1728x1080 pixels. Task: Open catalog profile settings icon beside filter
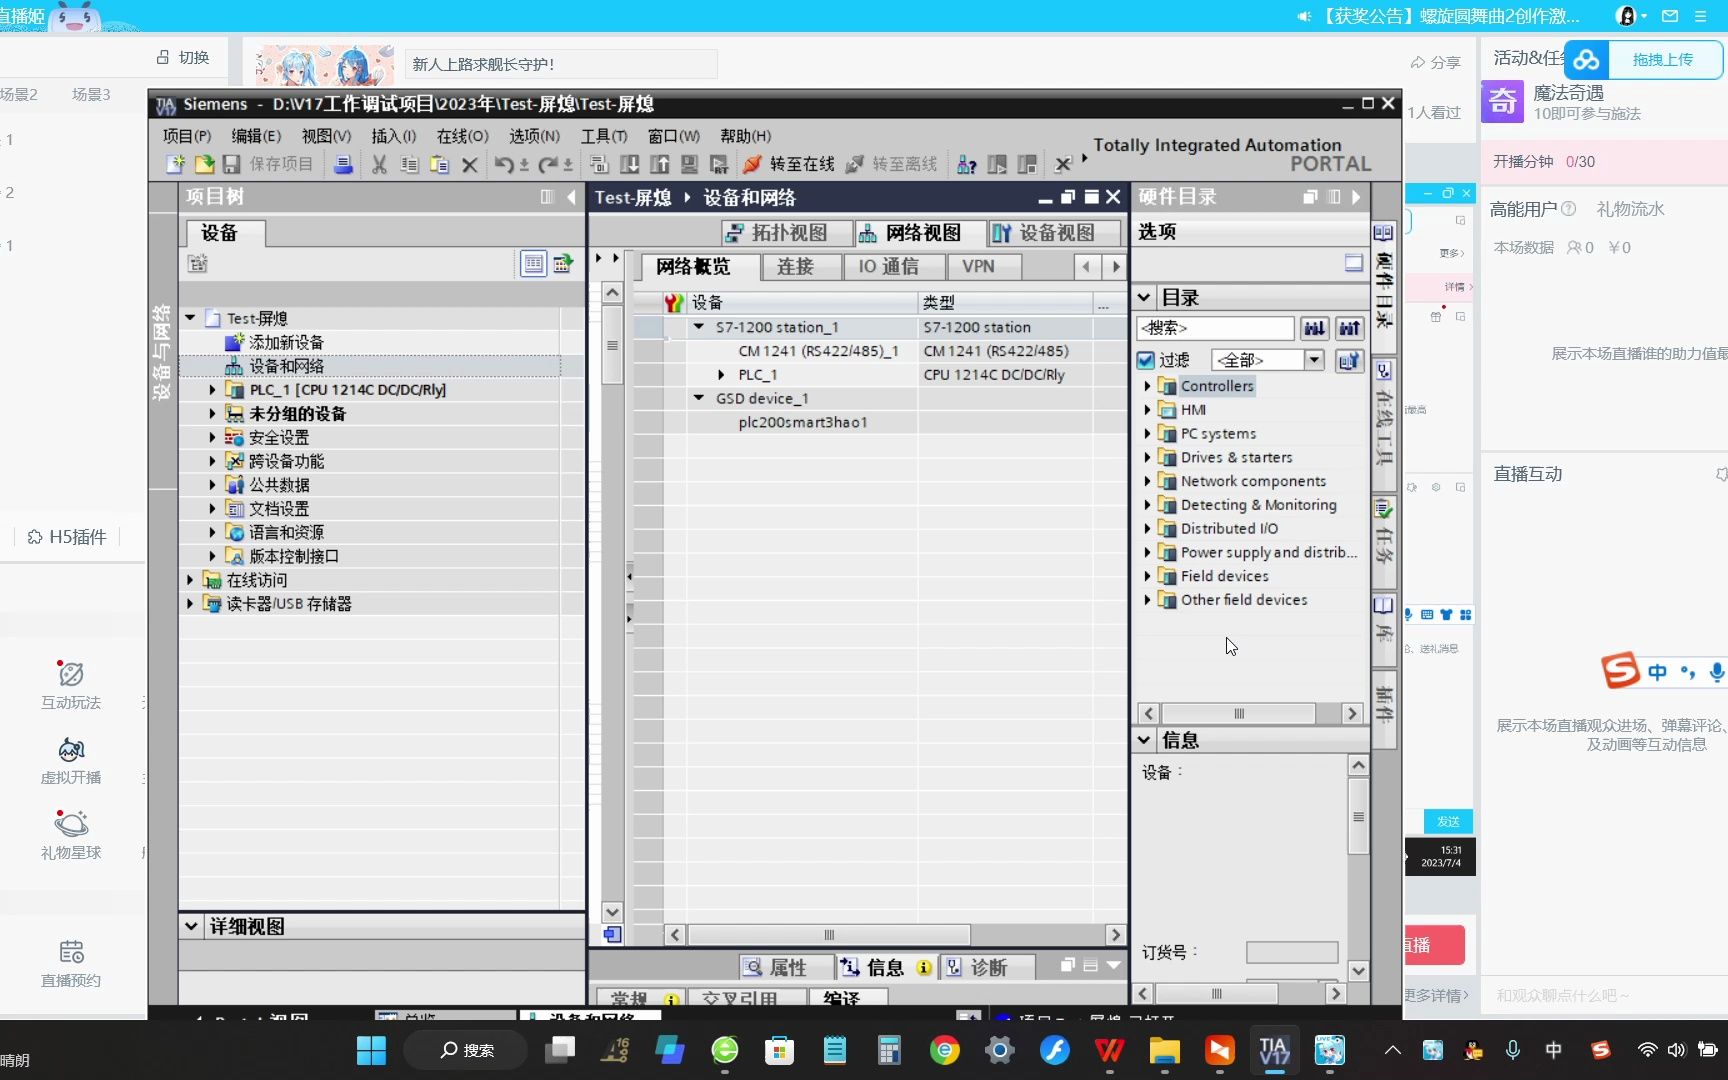(x=1349, y=360)
